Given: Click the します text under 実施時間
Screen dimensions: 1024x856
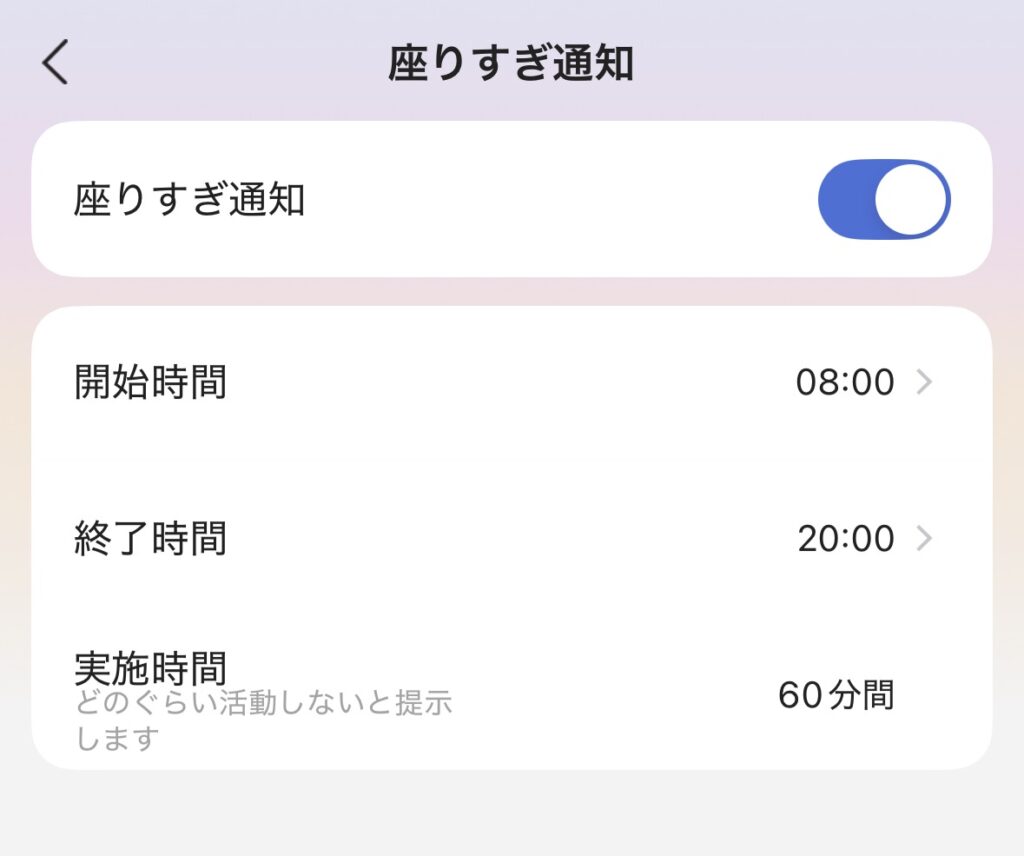Looking at the screenshot, I should (118, 739).
